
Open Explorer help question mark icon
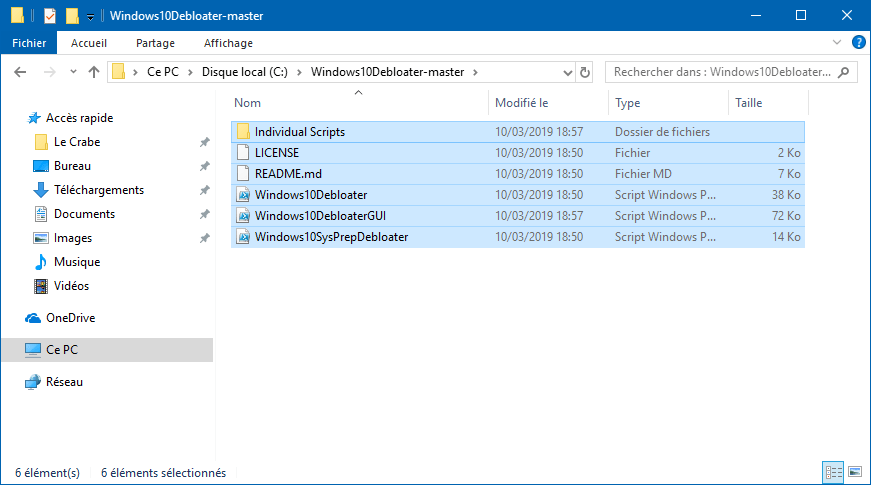click(858, 42)
